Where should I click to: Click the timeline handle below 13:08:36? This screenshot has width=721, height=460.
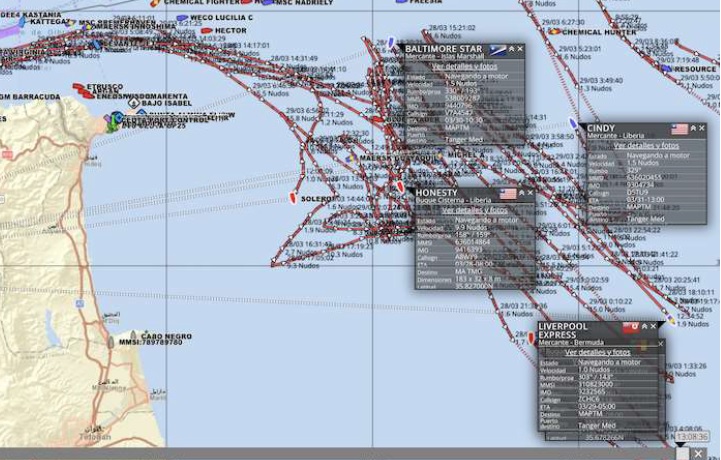(683, 452)
